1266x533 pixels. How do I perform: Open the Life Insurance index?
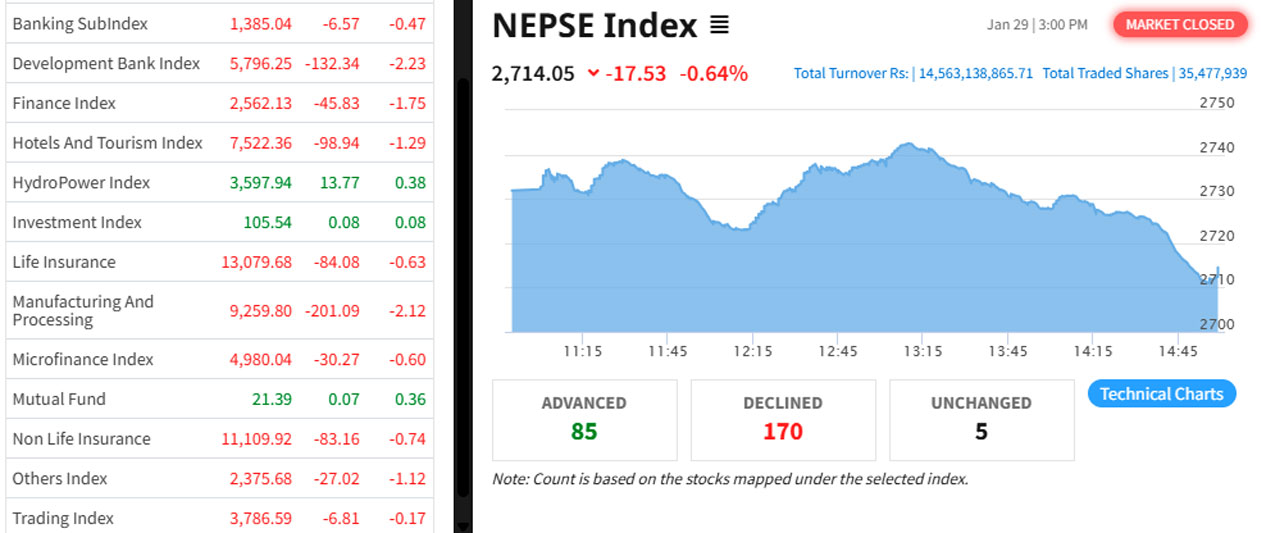[64, 262]
